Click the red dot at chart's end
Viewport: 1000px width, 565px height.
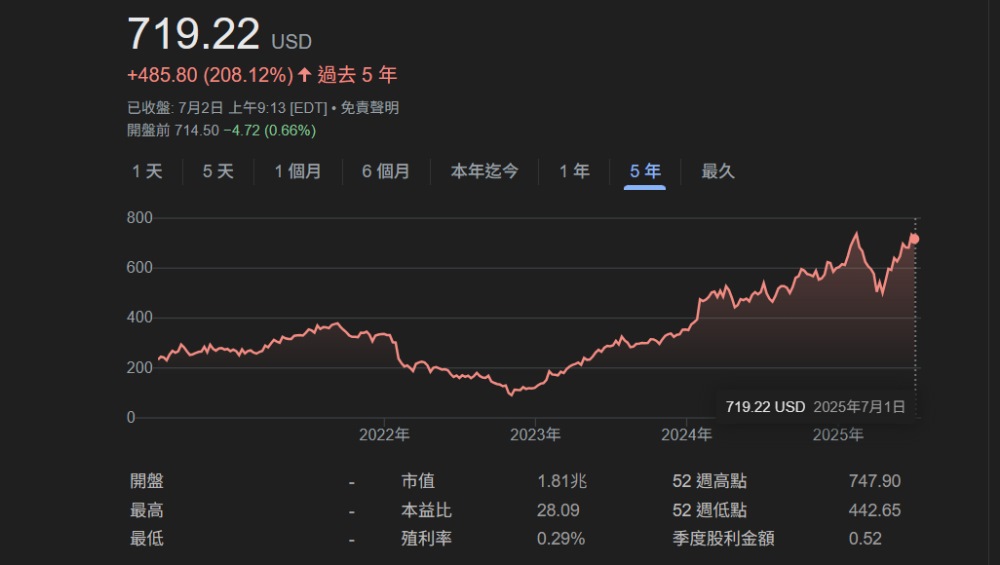point(914,239)
